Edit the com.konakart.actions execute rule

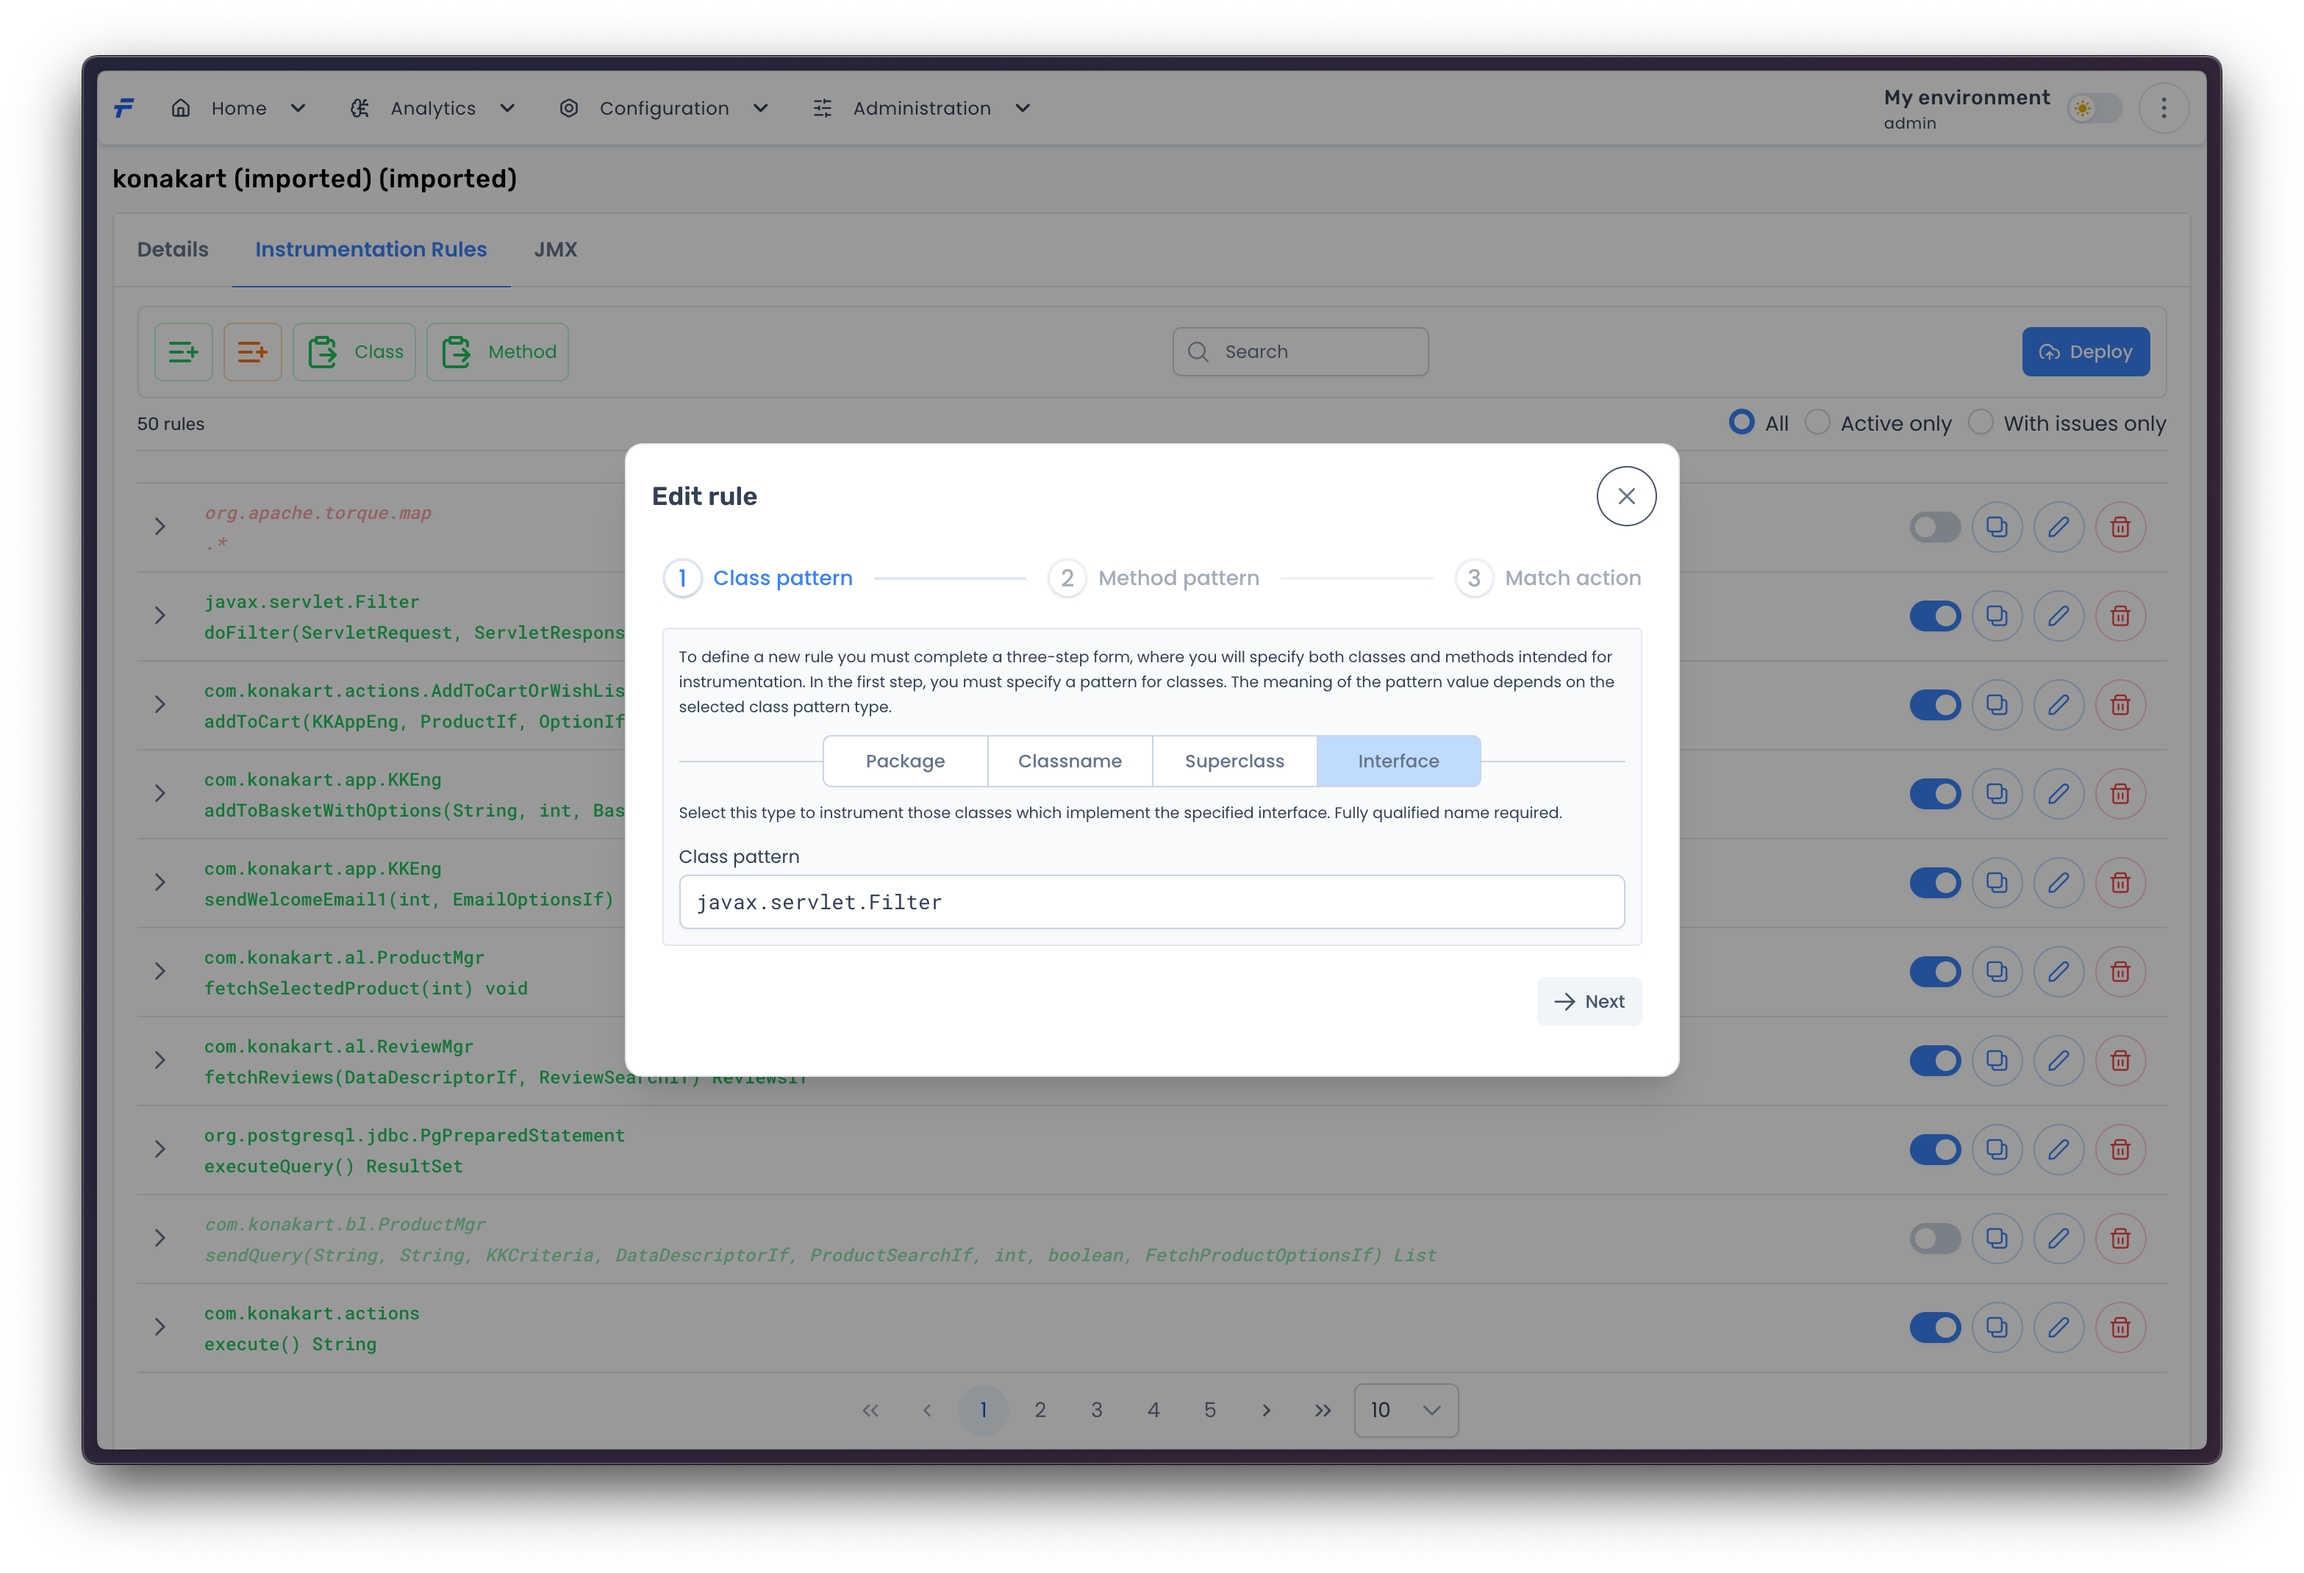[2058, 1327]
